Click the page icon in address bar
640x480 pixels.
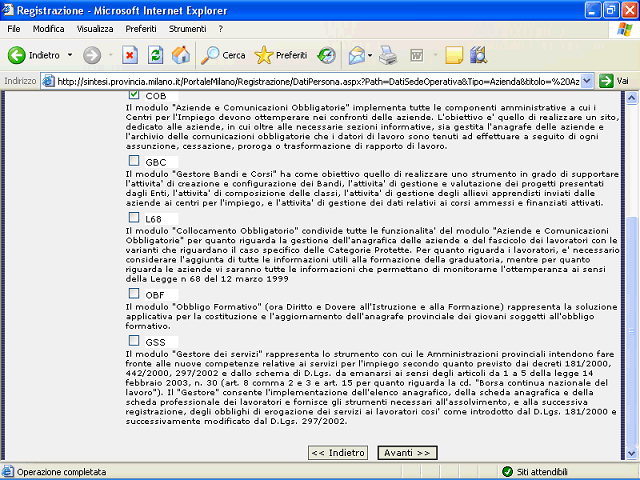click(x=49, y=81)
